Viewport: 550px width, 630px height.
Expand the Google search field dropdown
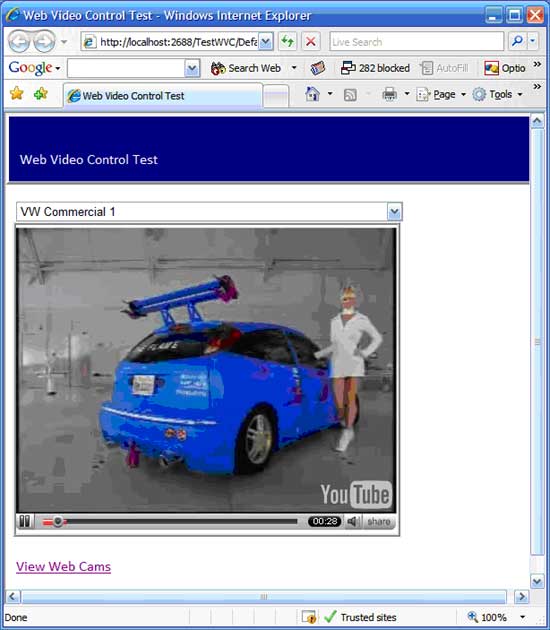point(192,68)
